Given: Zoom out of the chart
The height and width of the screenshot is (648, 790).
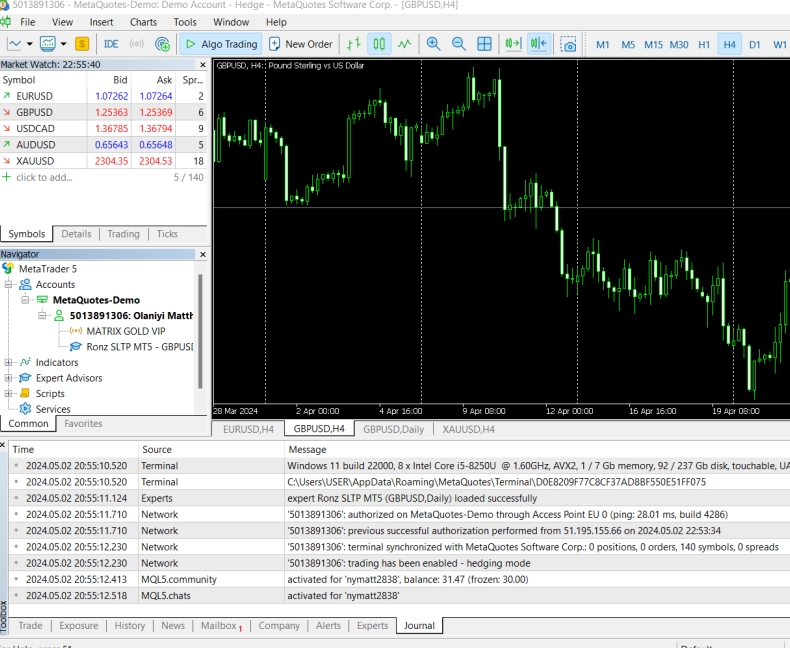Looking at the screenshot, I should tap(459, 44).
